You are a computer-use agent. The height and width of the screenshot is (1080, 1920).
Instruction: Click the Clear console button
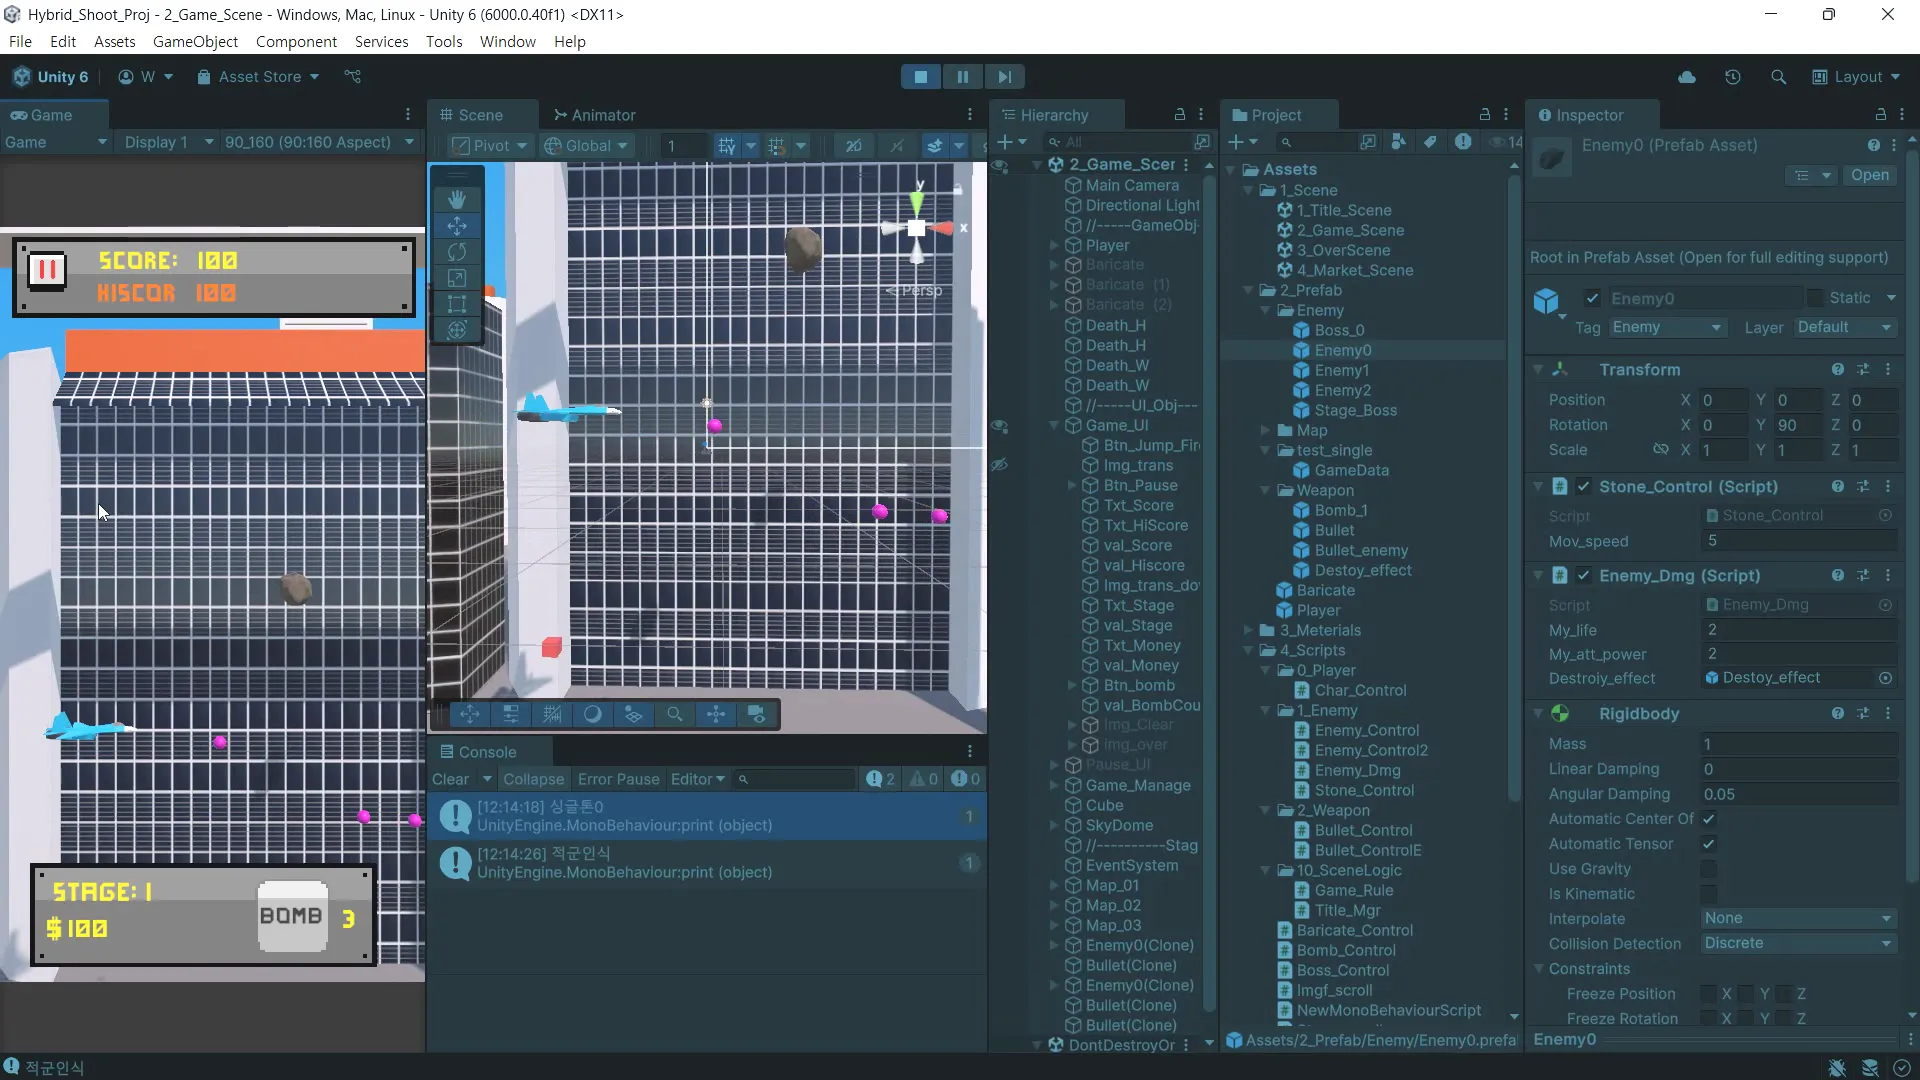pos(450,779)
